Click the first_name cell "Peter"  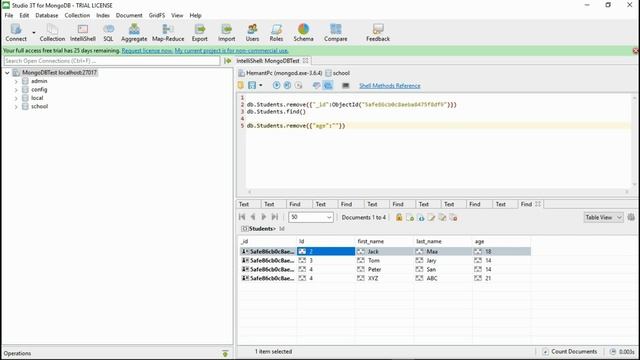384,269
